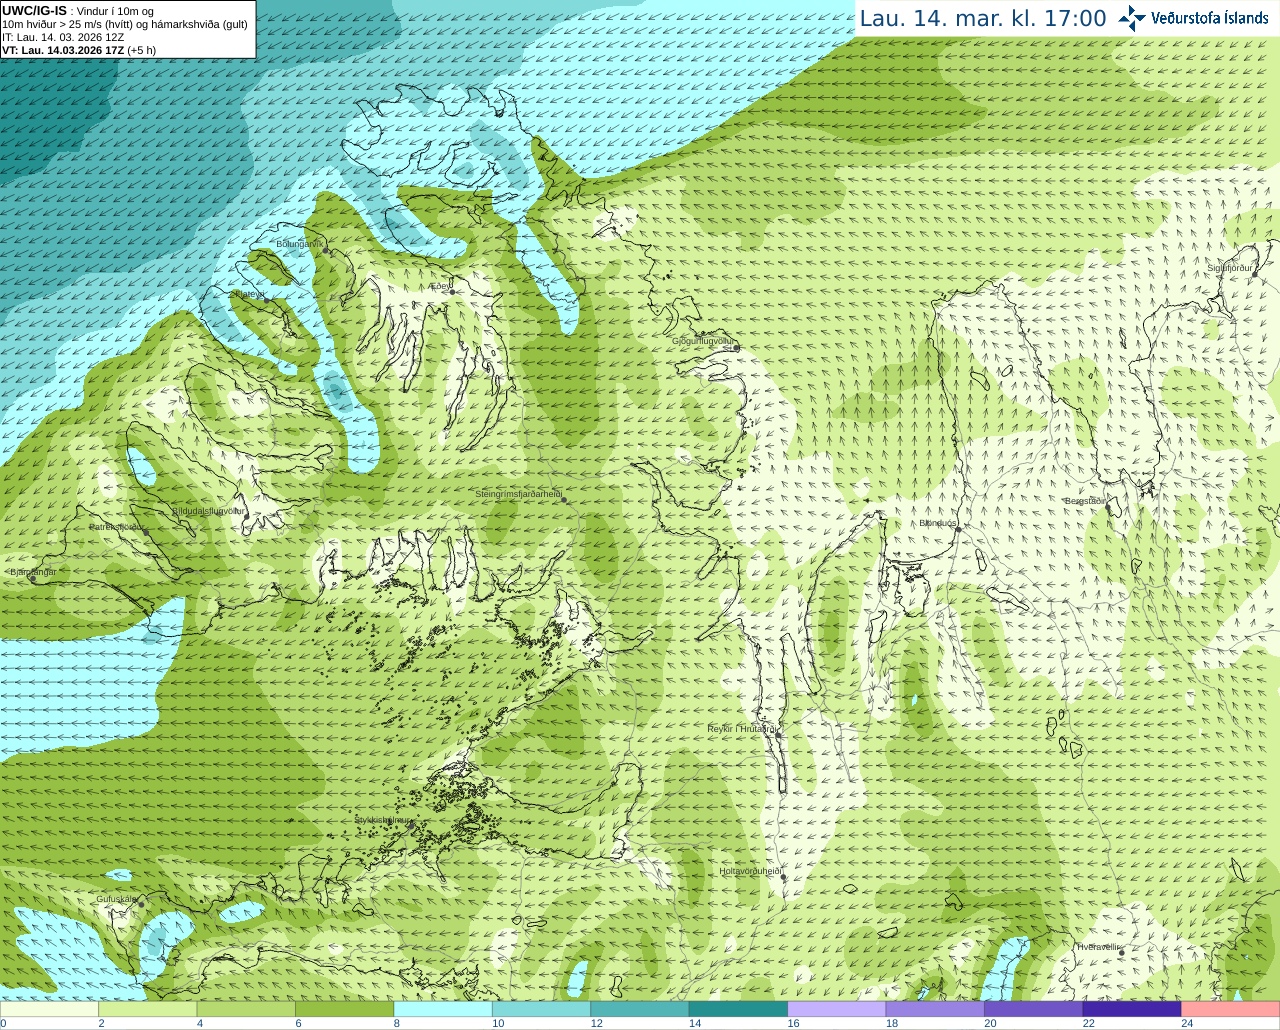The width and height of the screenshot is (1280, 1030).
Task: Click the dark indigo 22–24 legend swatch
Action: [x=1132, y=1009]
